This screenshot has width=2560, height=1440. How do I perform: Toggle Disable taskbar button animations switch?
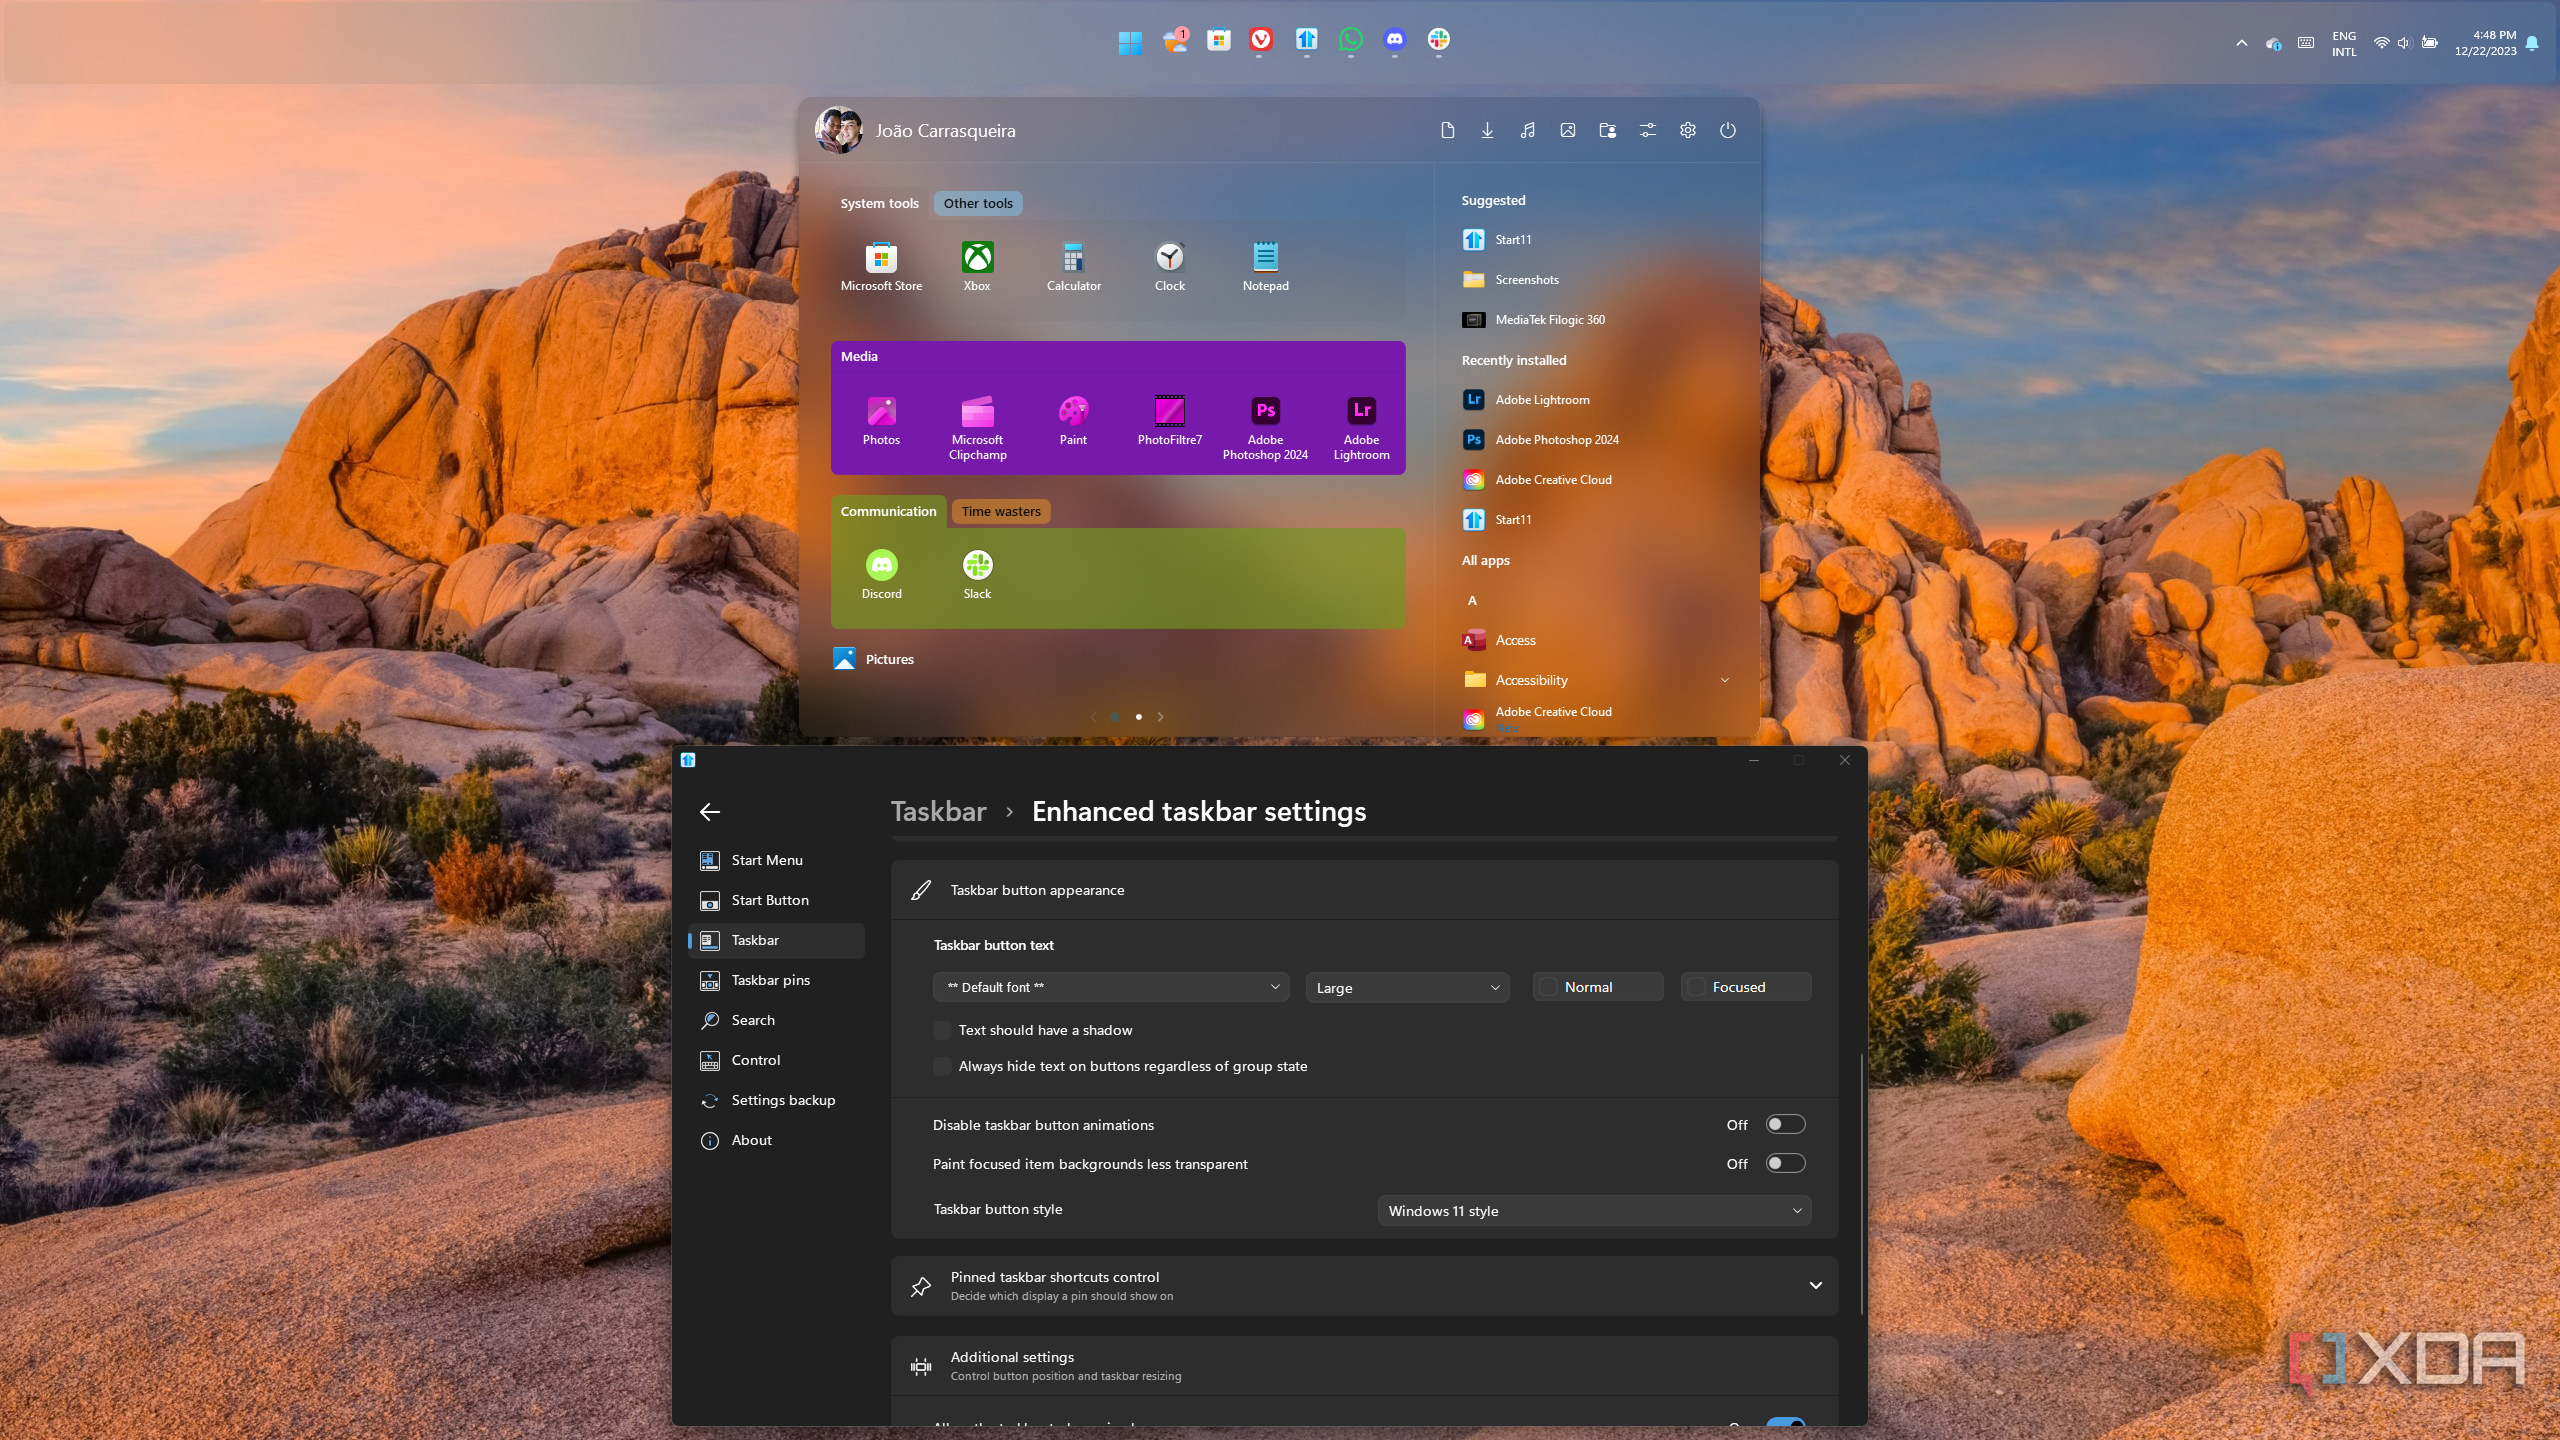1784,1124
